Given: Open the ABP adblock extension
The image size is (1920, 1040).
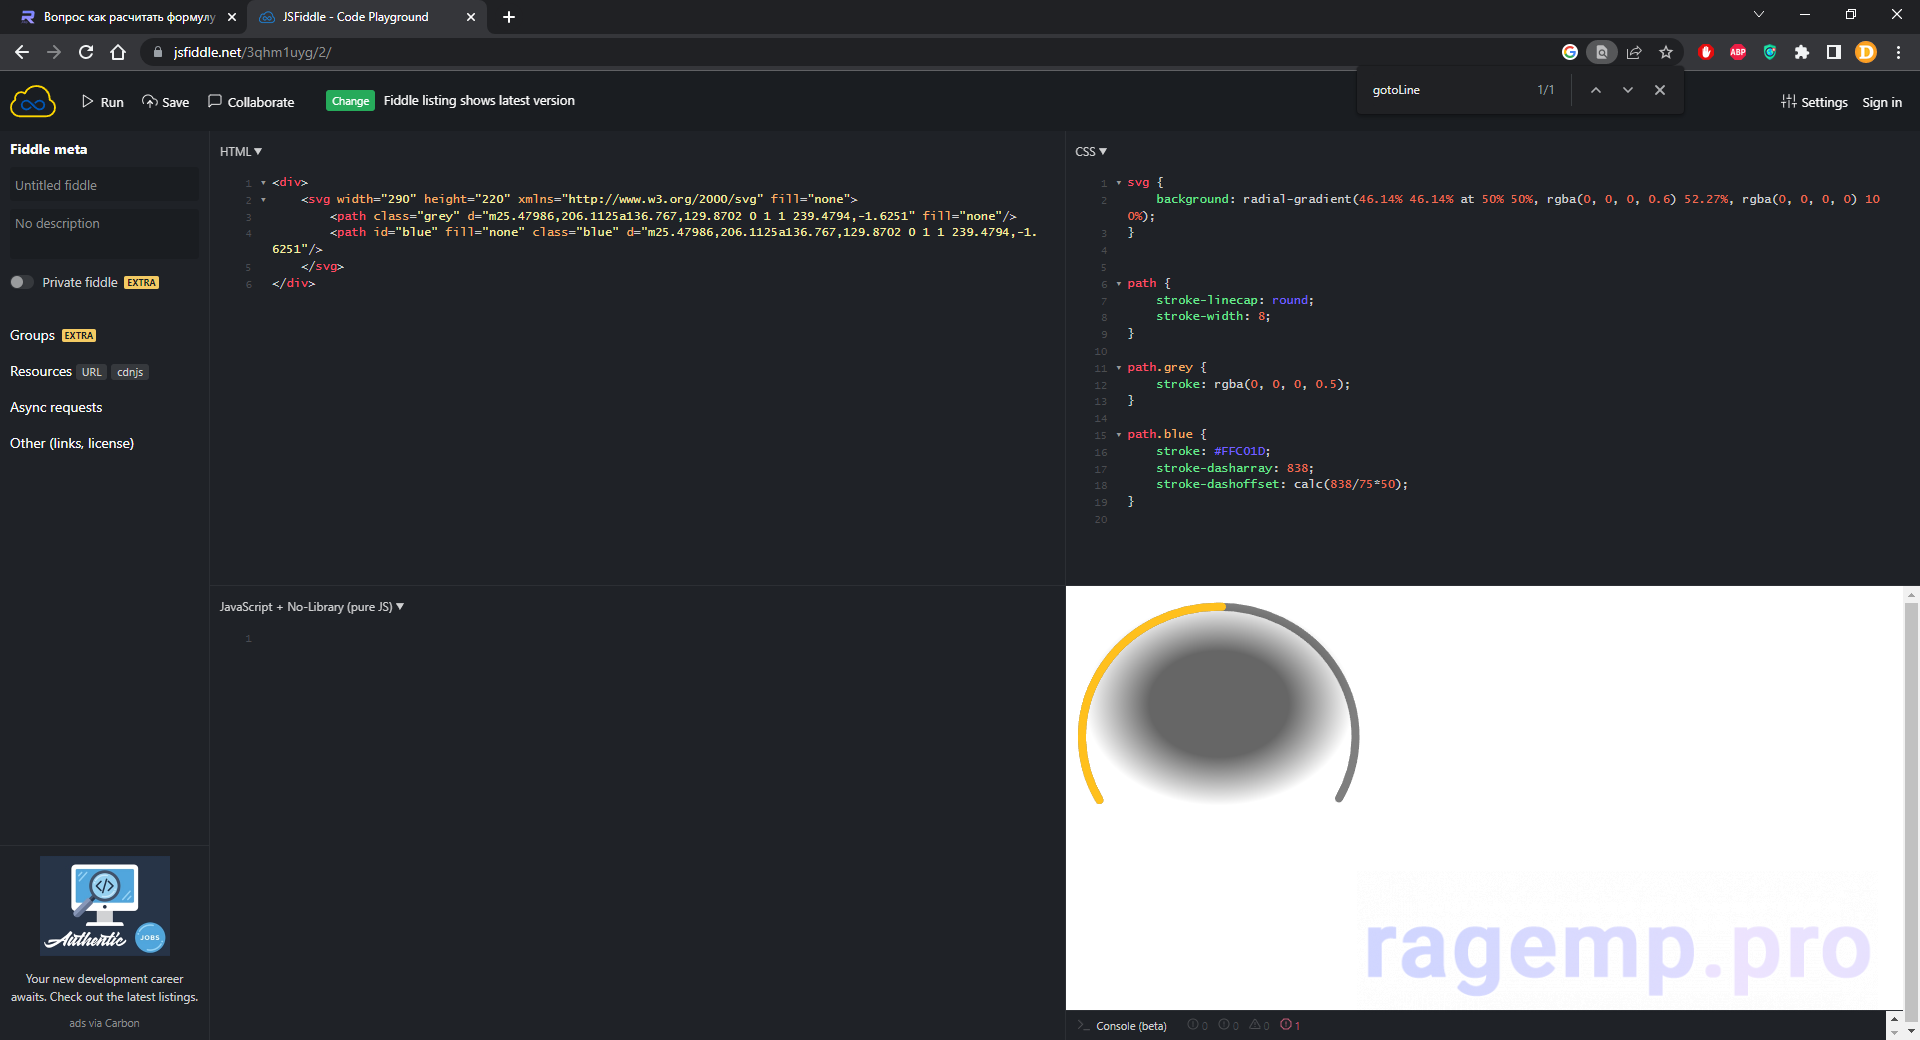Looking at the screenshot, I should pos(1738,52).
